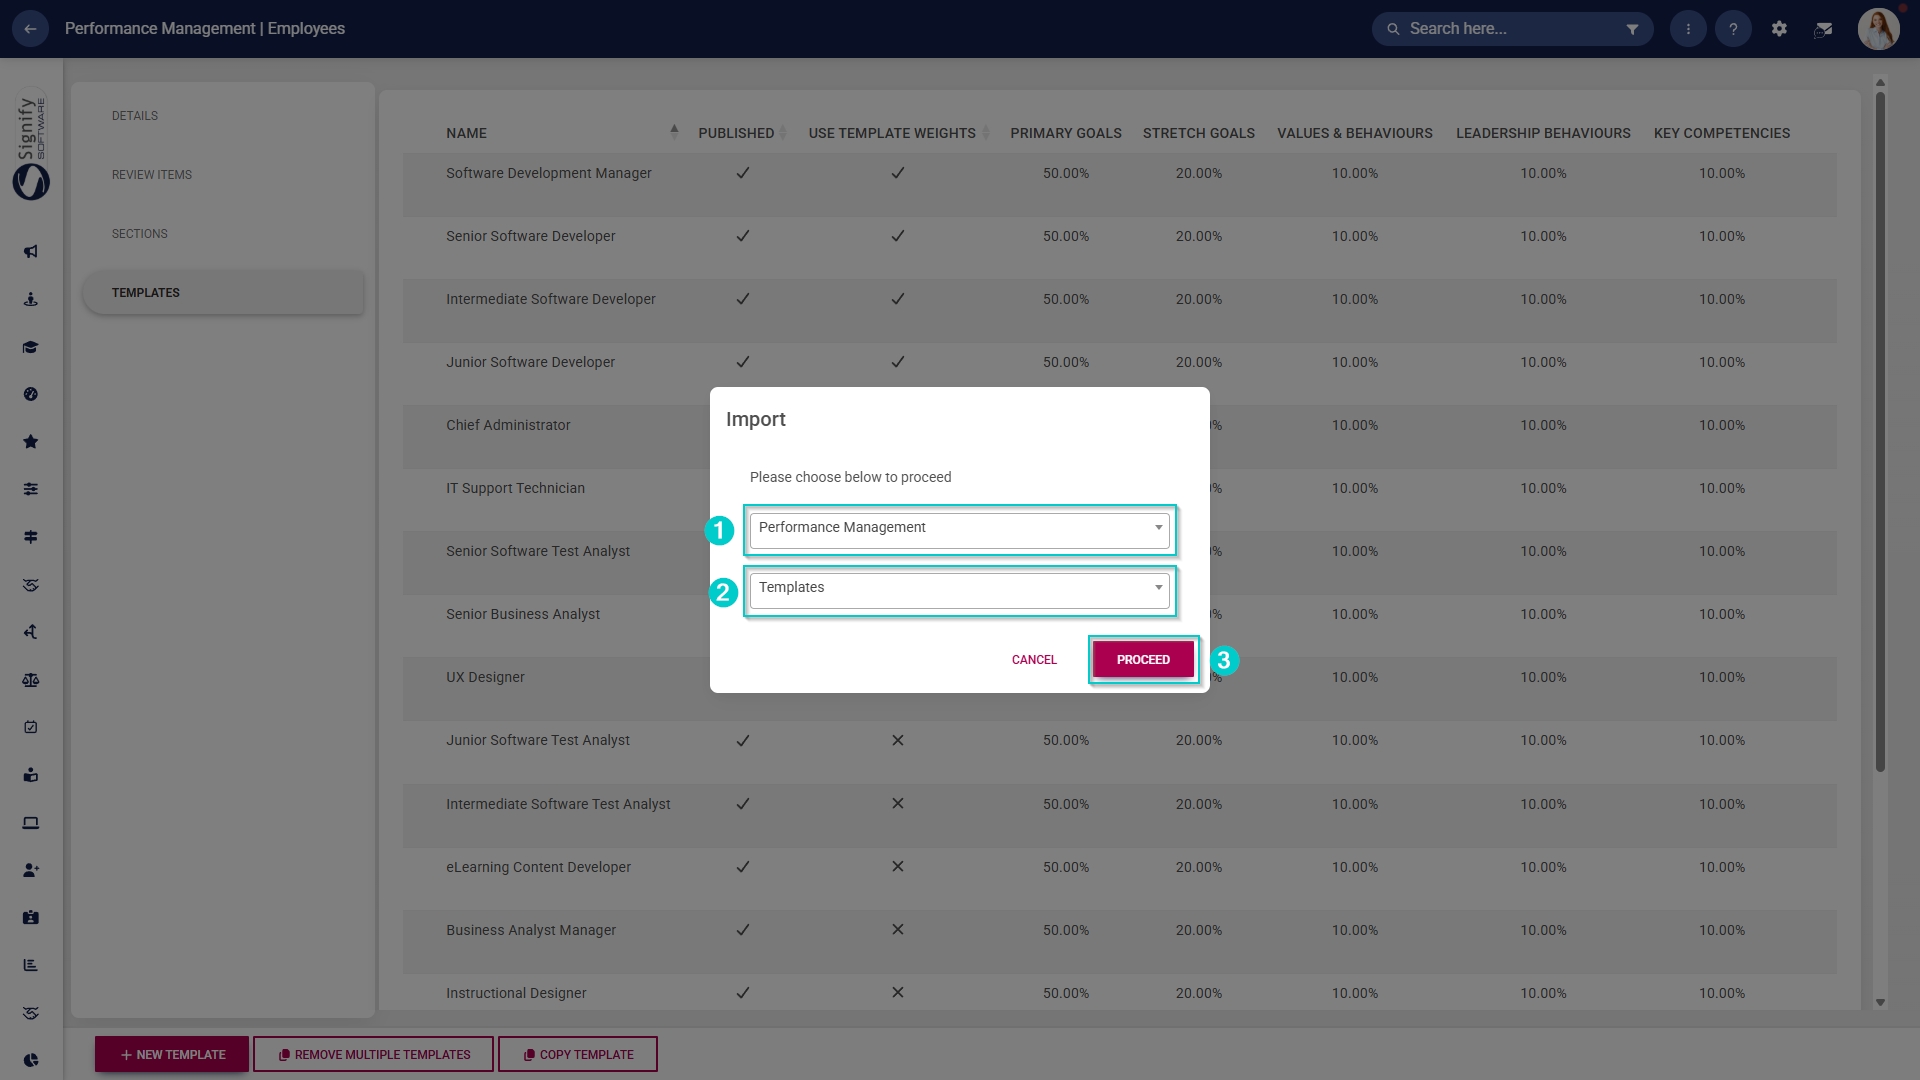This screenshot has height=1080, width=1920.
Task: Click the scrollbar up arrow
Action: 1880,82
